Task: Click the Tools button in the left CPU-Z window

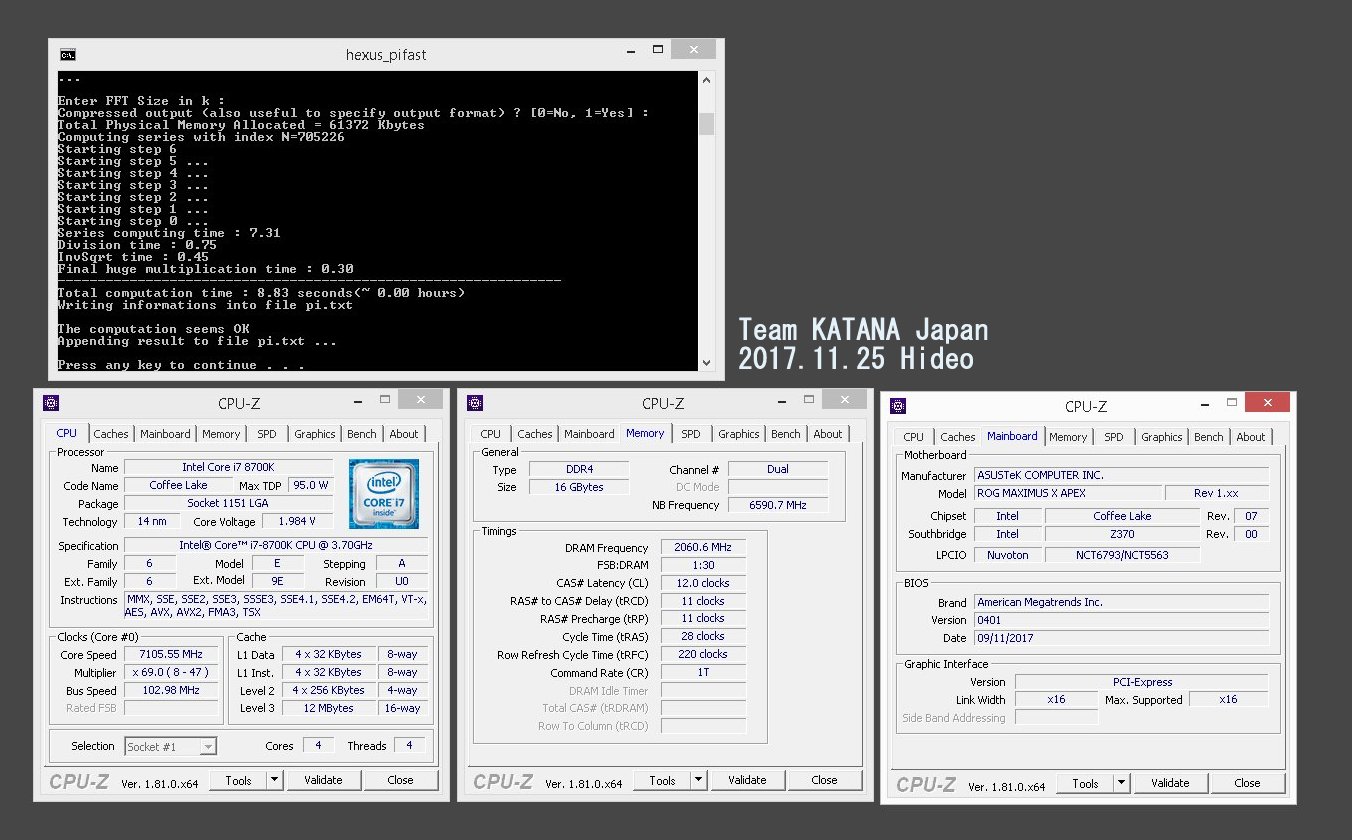Action: coord(239,780)
